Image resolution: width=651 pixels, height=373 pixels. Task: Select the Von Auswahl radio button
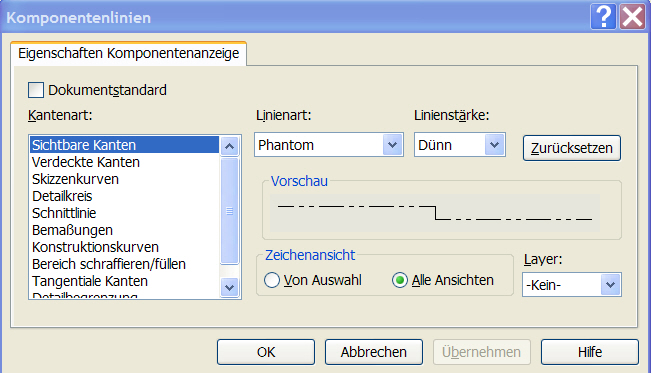coord(272,280)
